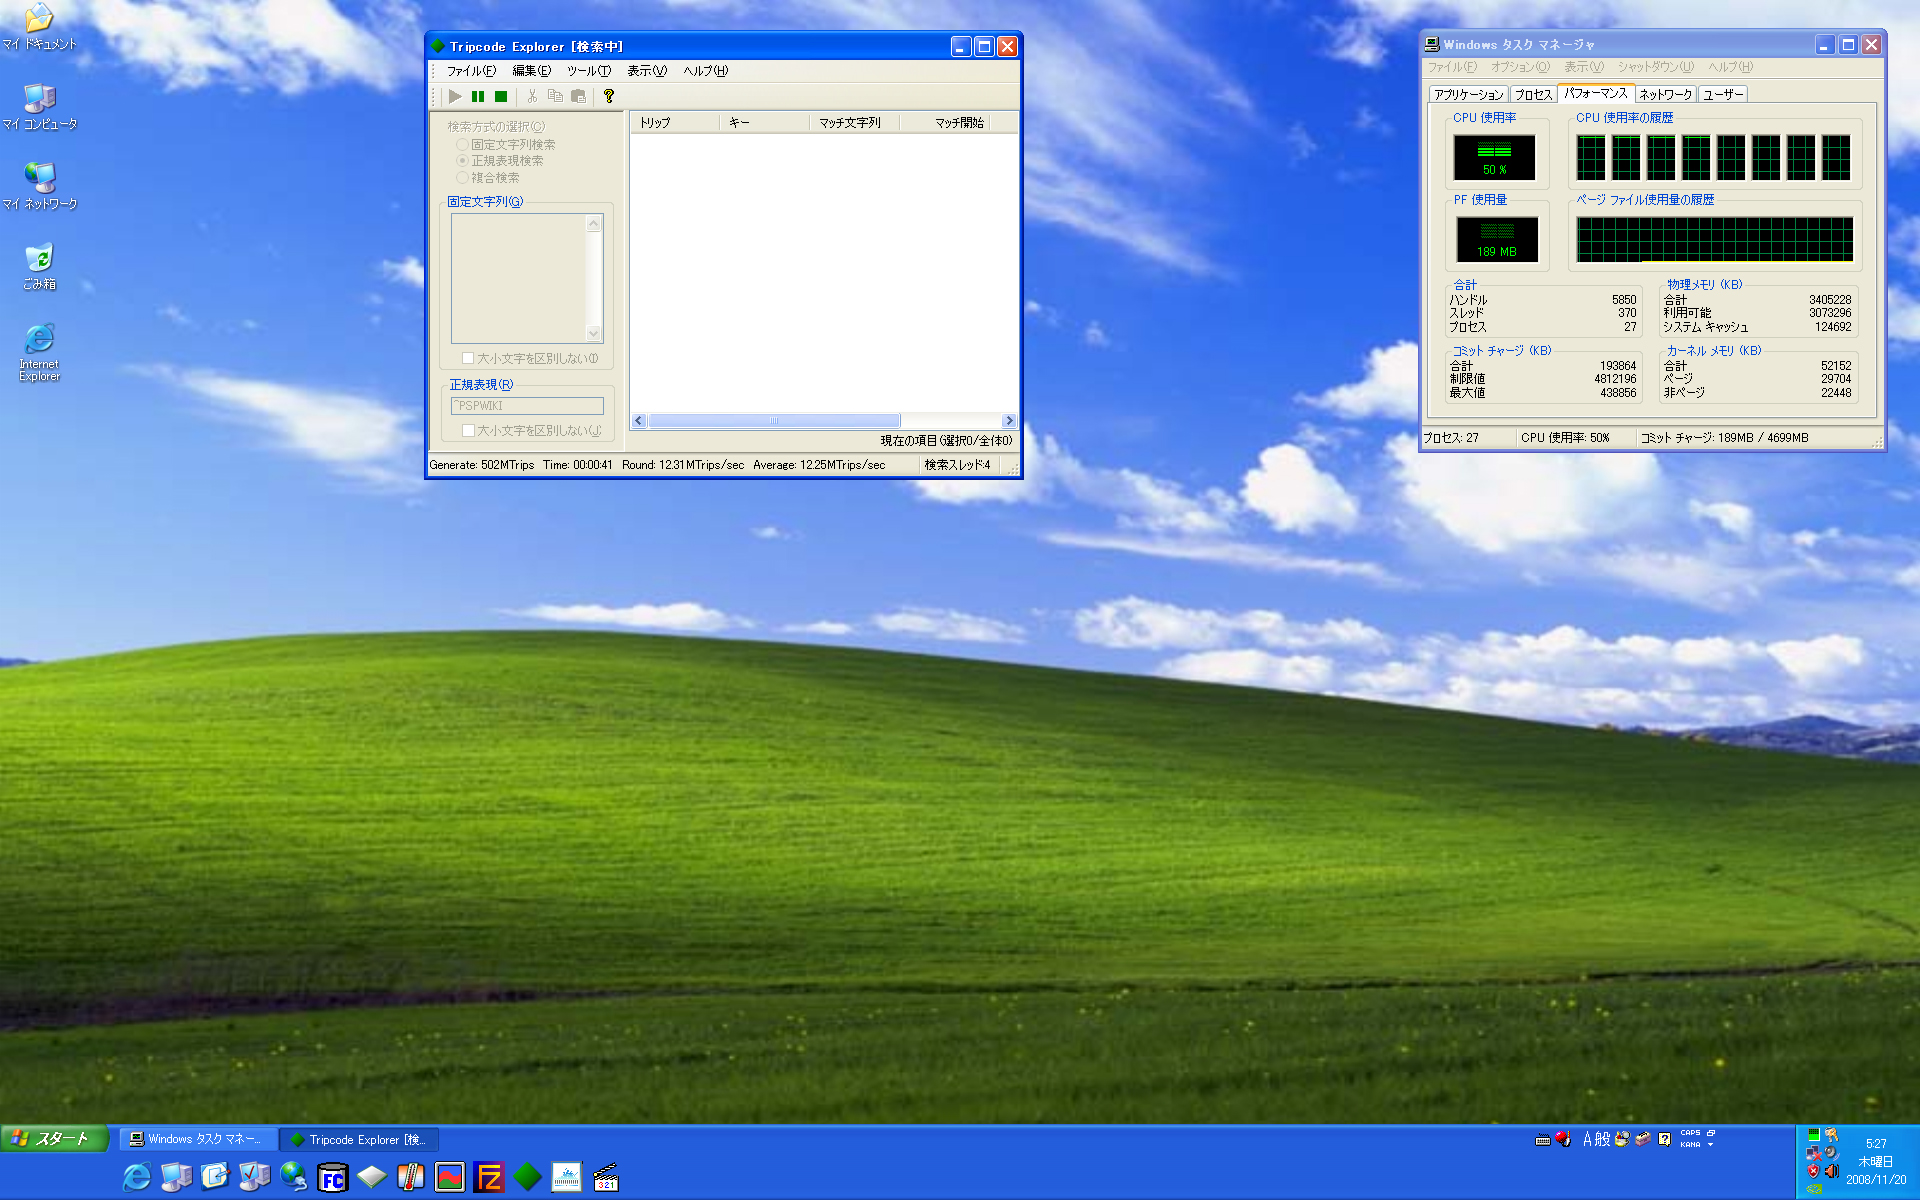Toggle case-insensitive checkbox under 正規表現
Image resolution: width=1920 pixels, height=1200 pixels.
click(x=468, y=431)
